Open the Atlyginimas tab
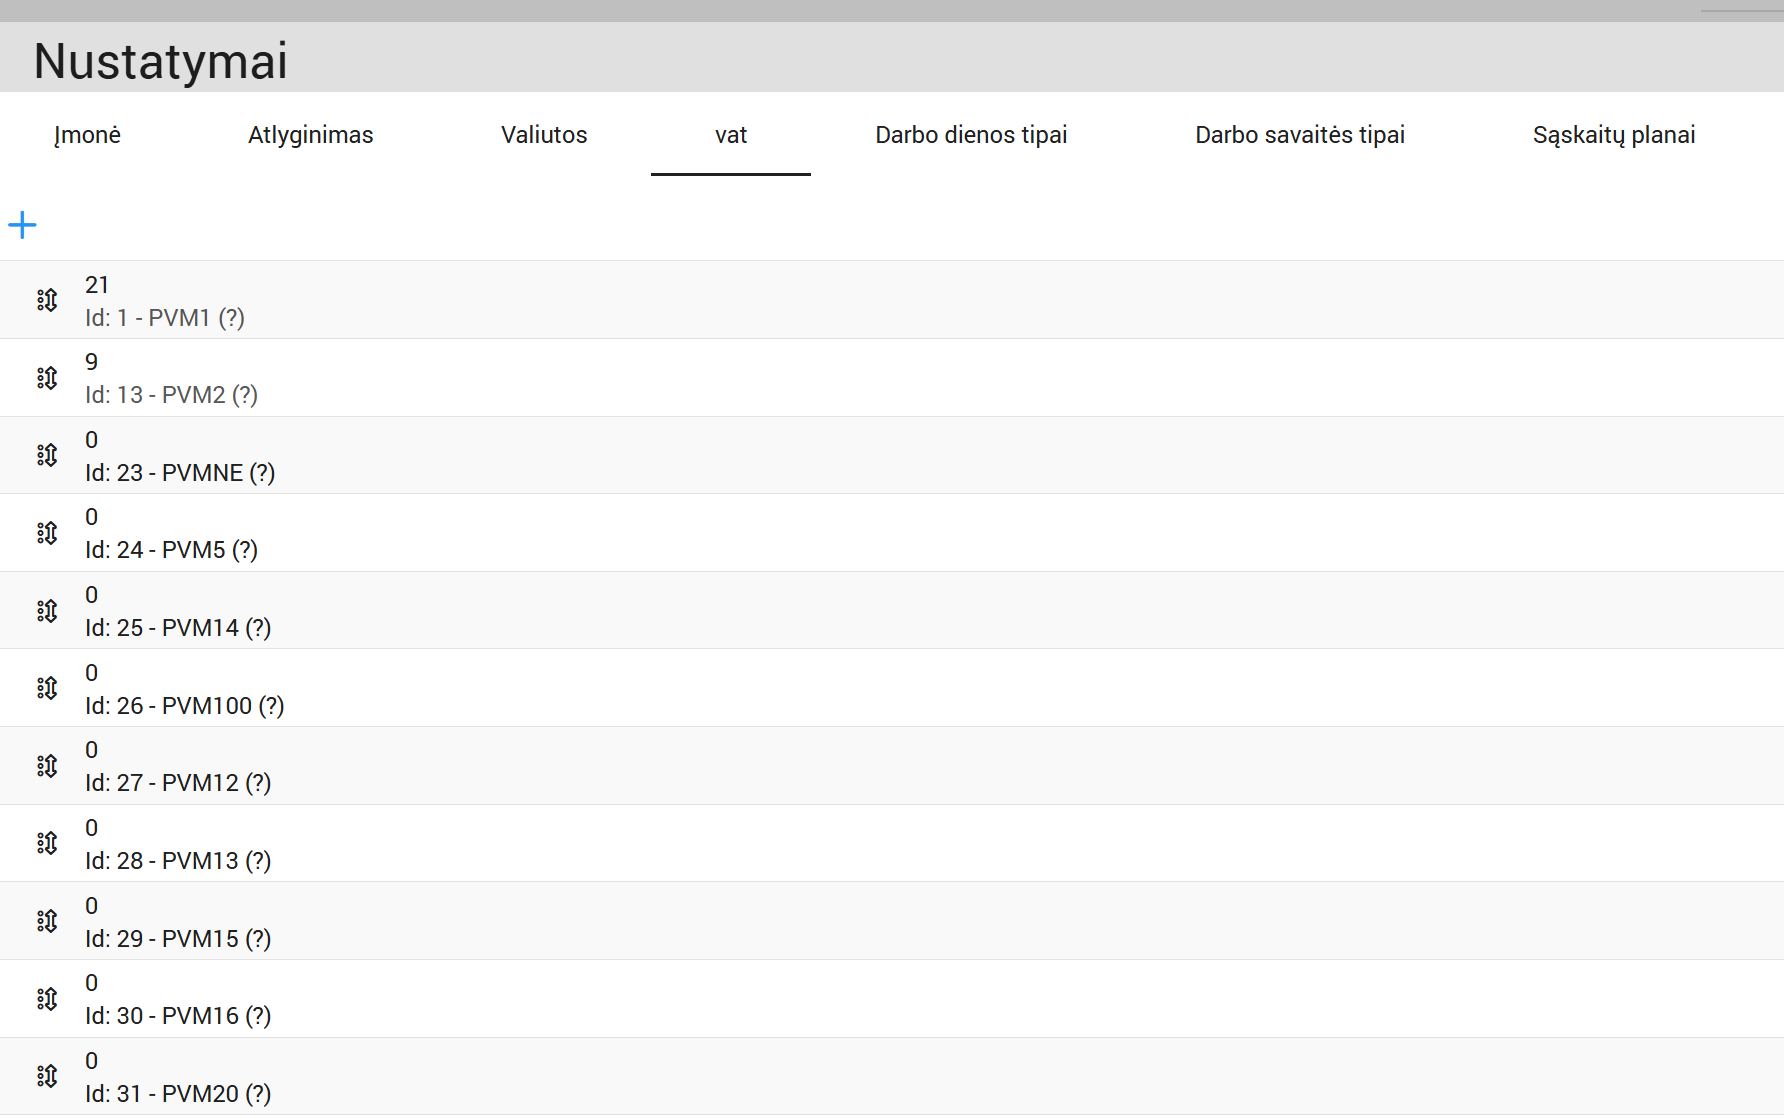This screenshot has height=1120, width=1784. pyautogui.click(x=310, y=135)
